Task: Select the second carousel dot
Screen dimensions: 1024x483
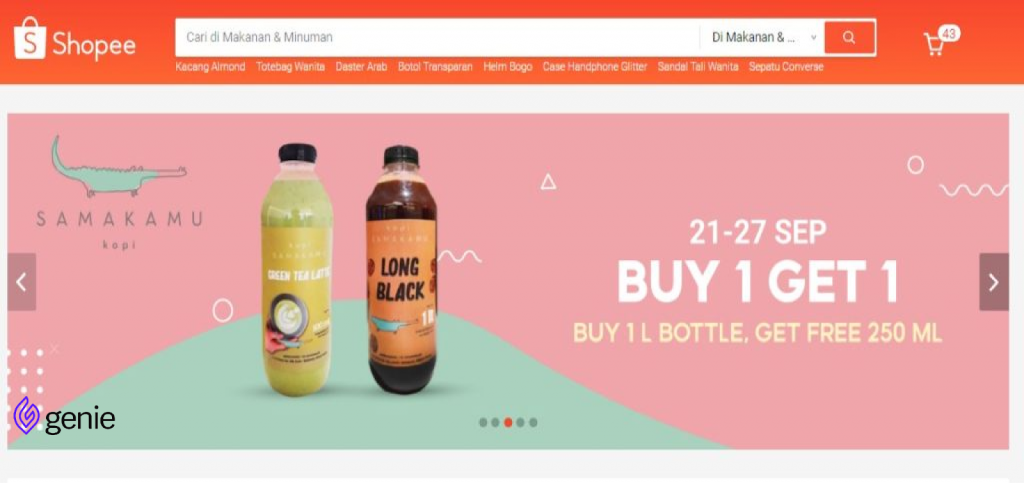Action: tap(496, 422)
